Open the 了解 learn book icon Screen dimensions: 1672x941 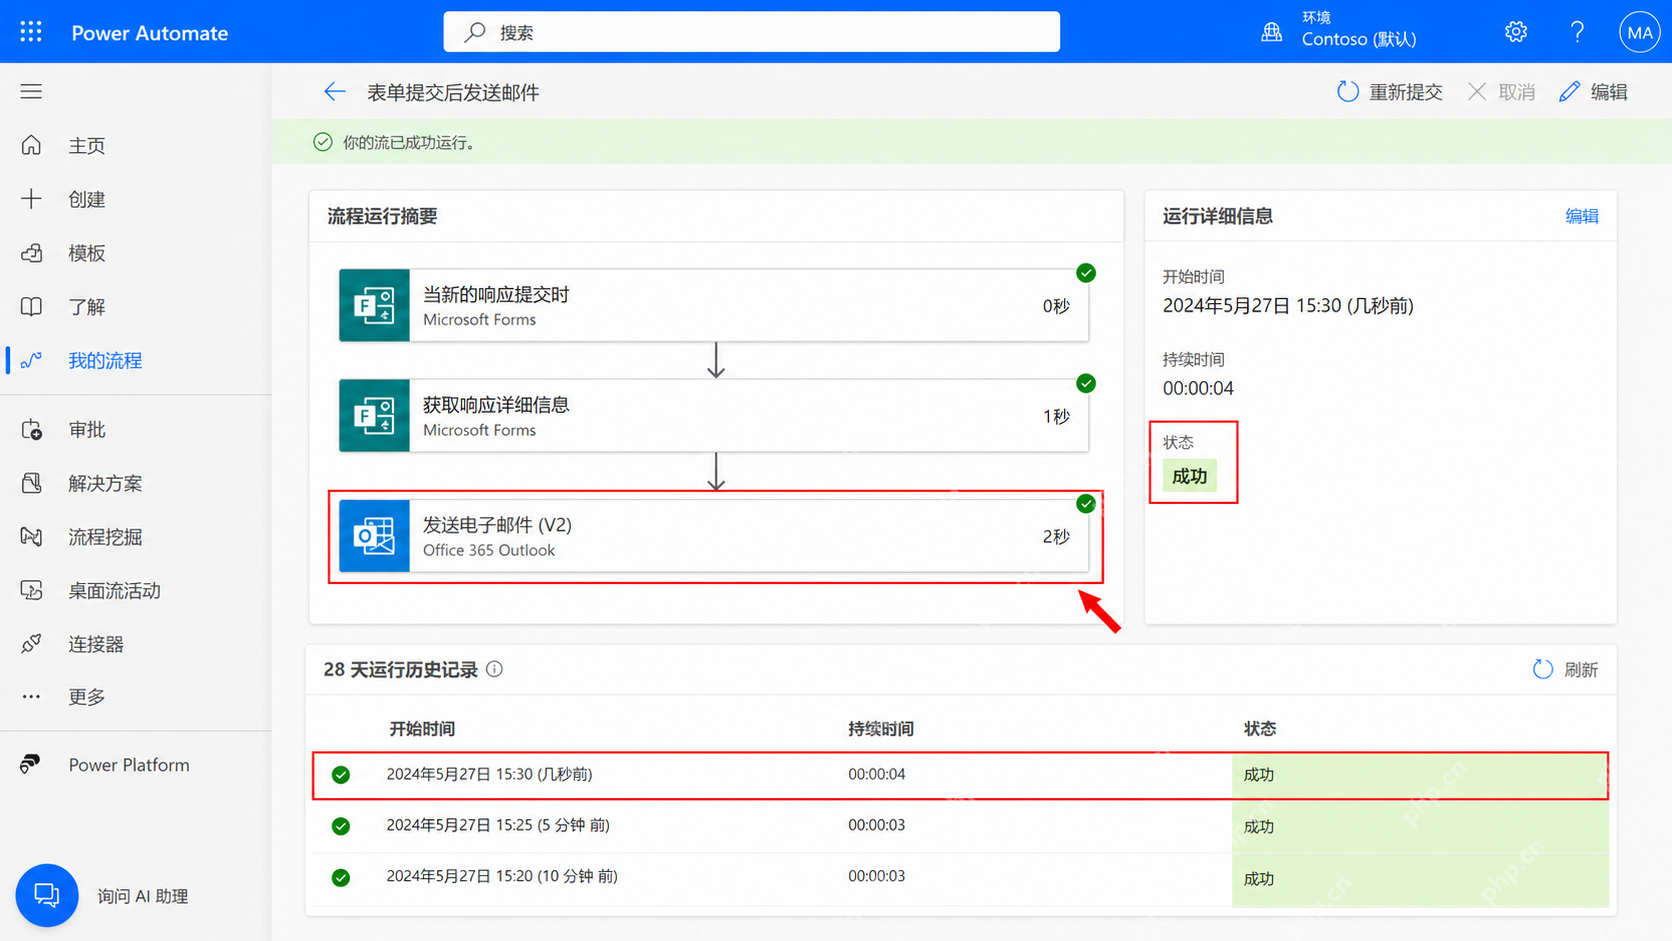point(31,306)
